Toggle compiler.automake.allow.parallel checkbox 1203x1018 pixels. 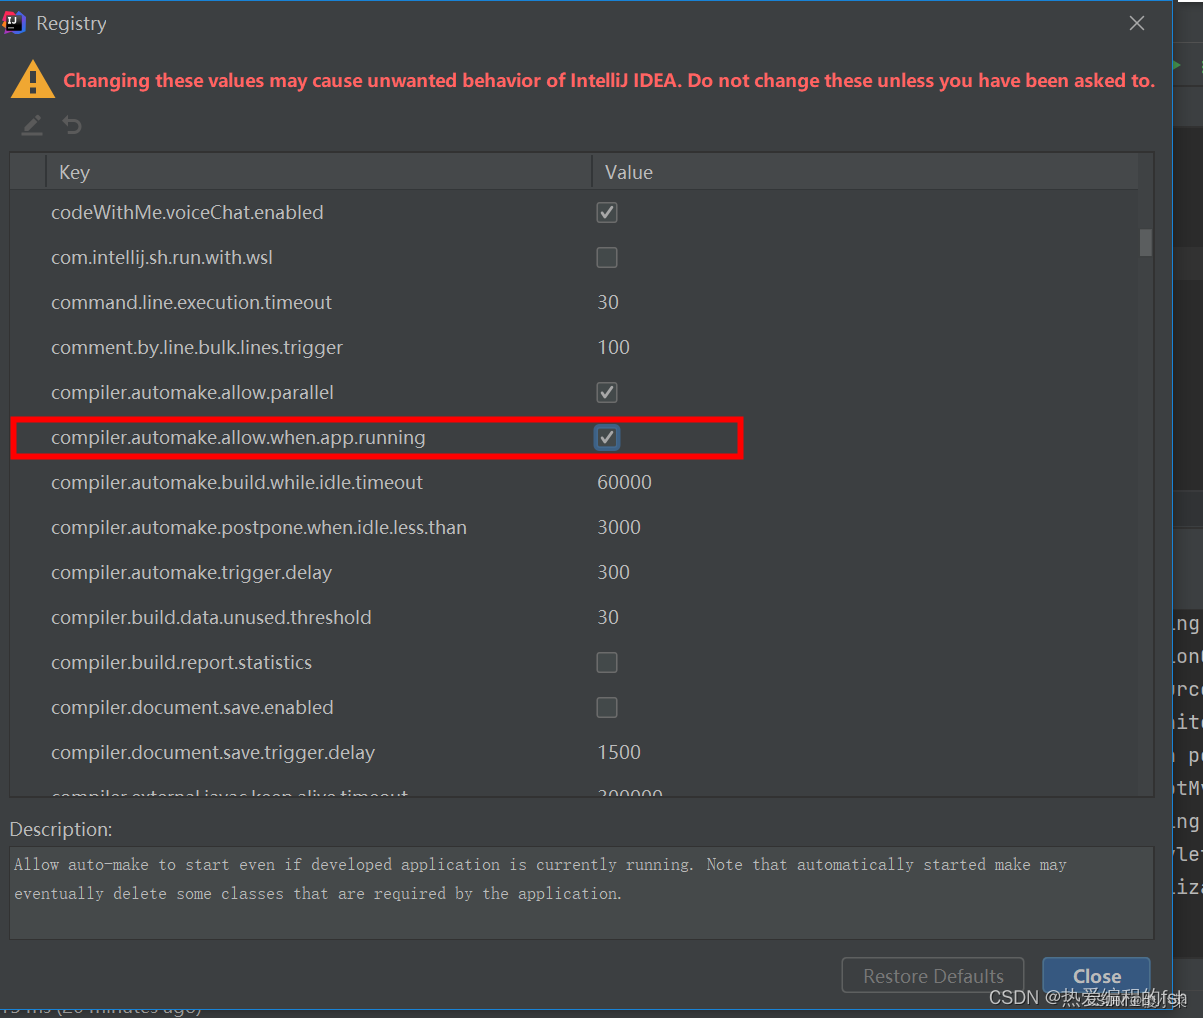tap(607, 392)
